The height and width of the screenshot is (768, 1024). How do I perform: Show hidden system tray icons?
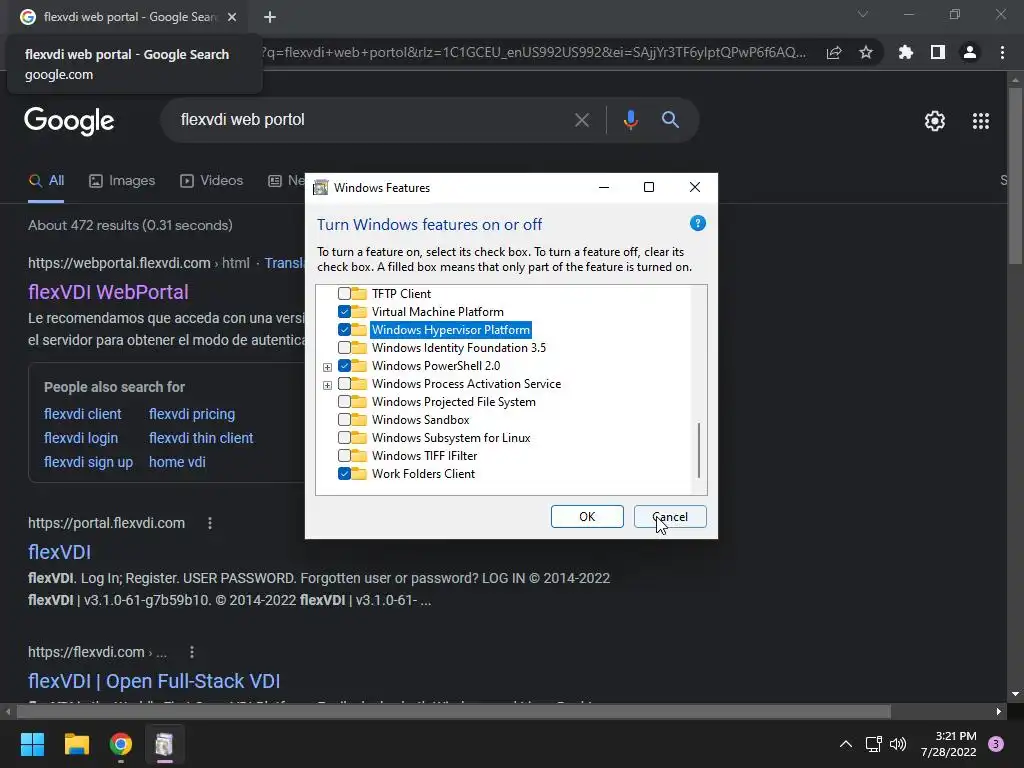point(845,744)
